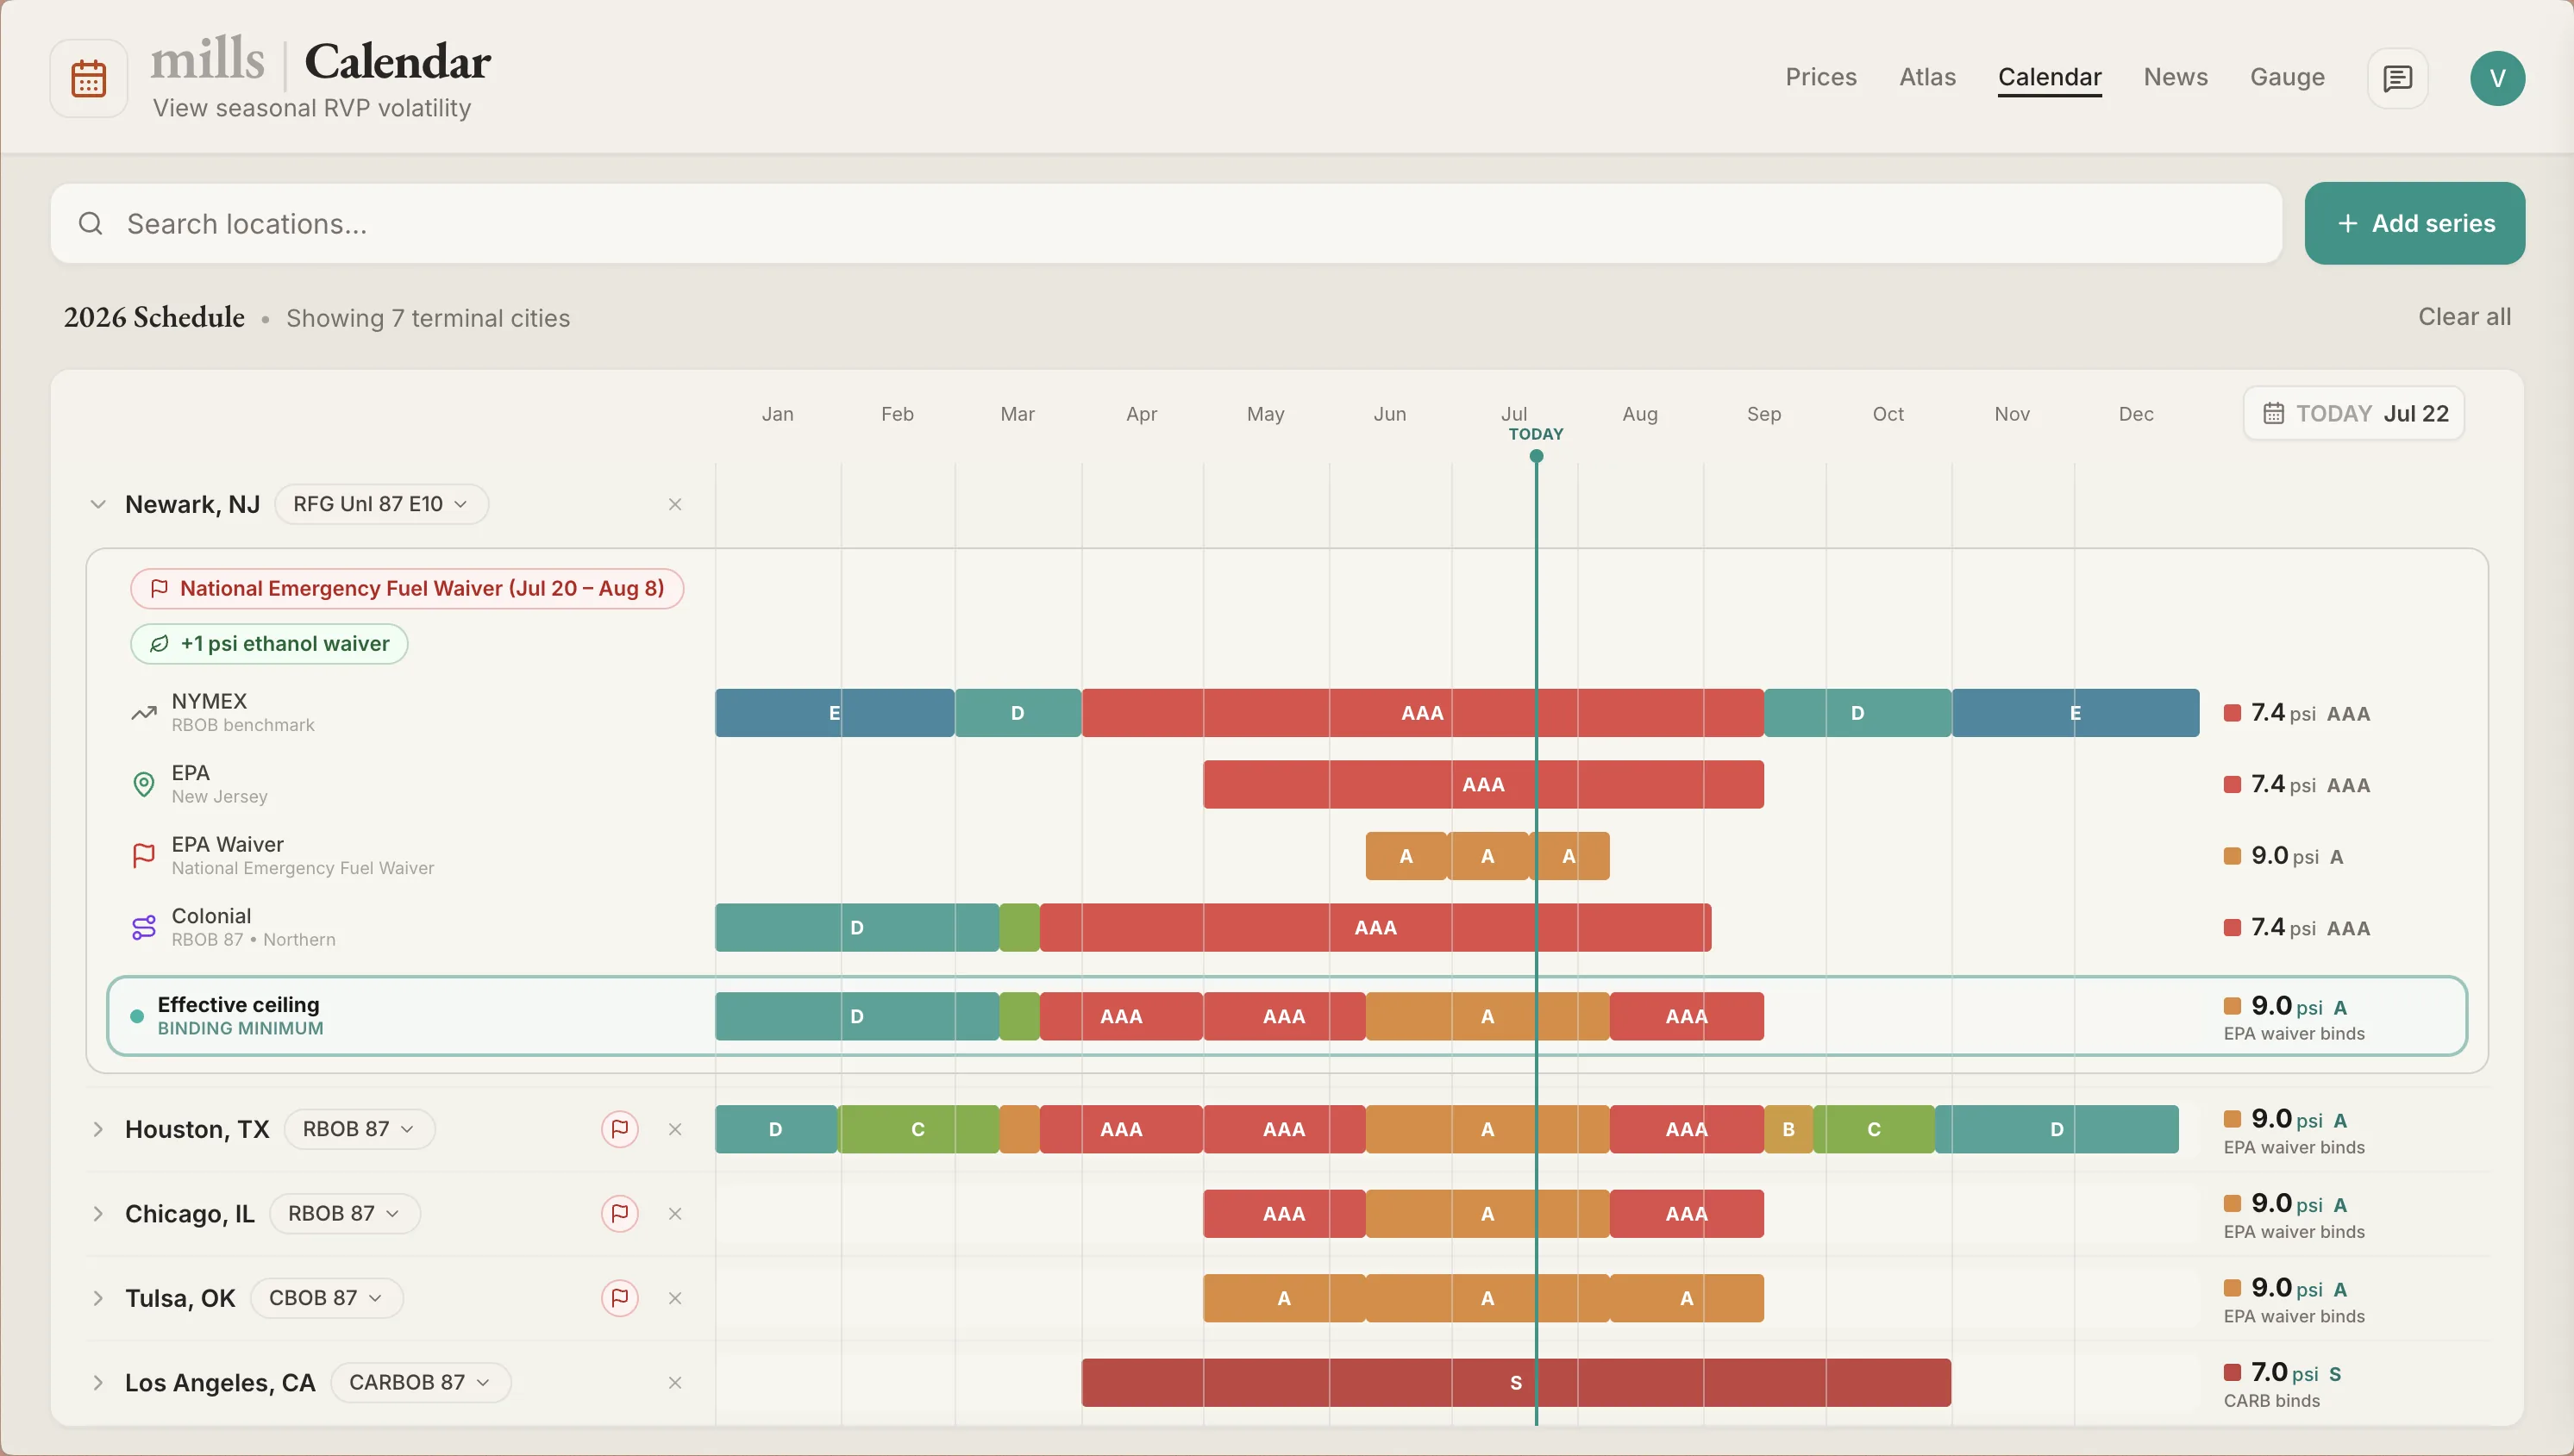Click Tulsa's 'EPA waiver binds' note
The height and width of the screenshot is (1456, 2574).
(x=2294, y=1317)
